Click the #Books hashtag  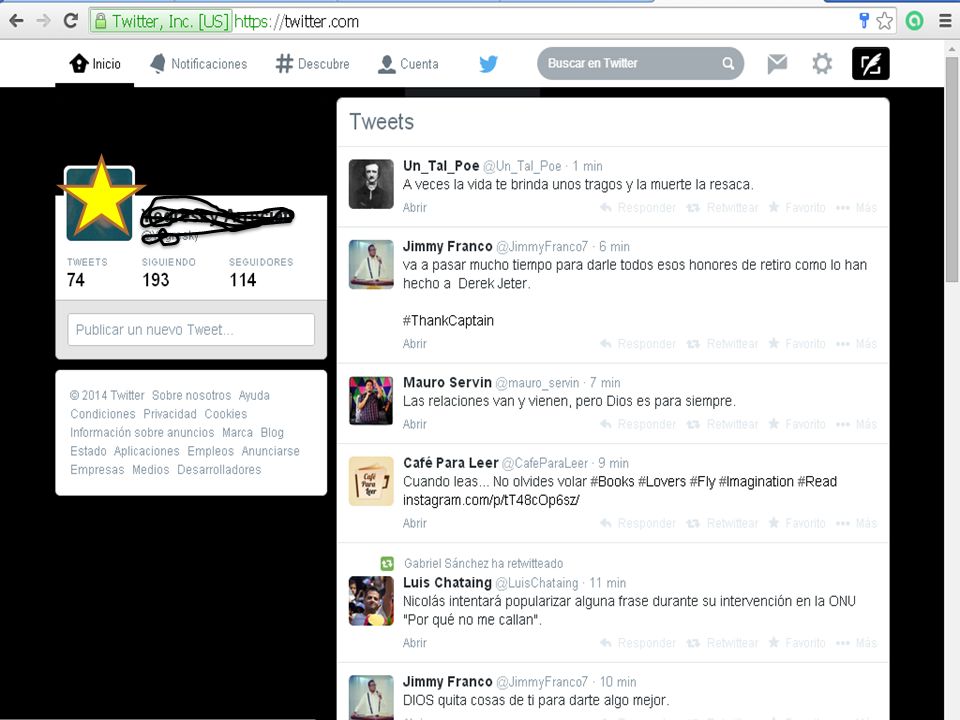click(612, 481)
